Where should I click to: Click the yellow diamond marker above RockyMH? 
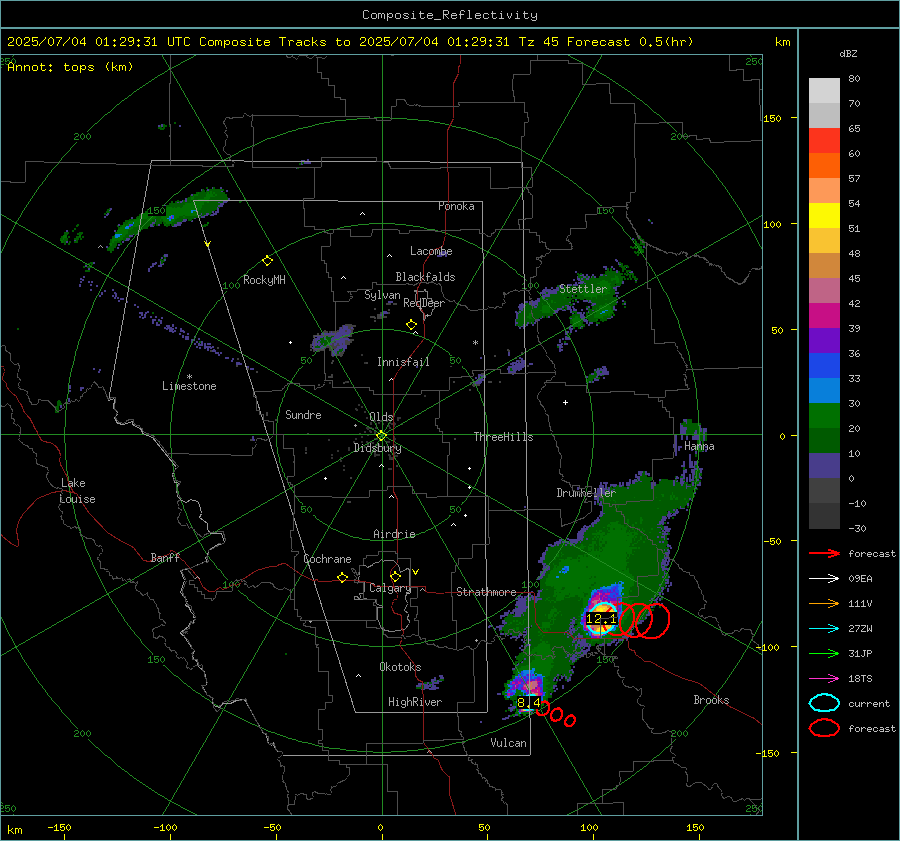(267, 261)
